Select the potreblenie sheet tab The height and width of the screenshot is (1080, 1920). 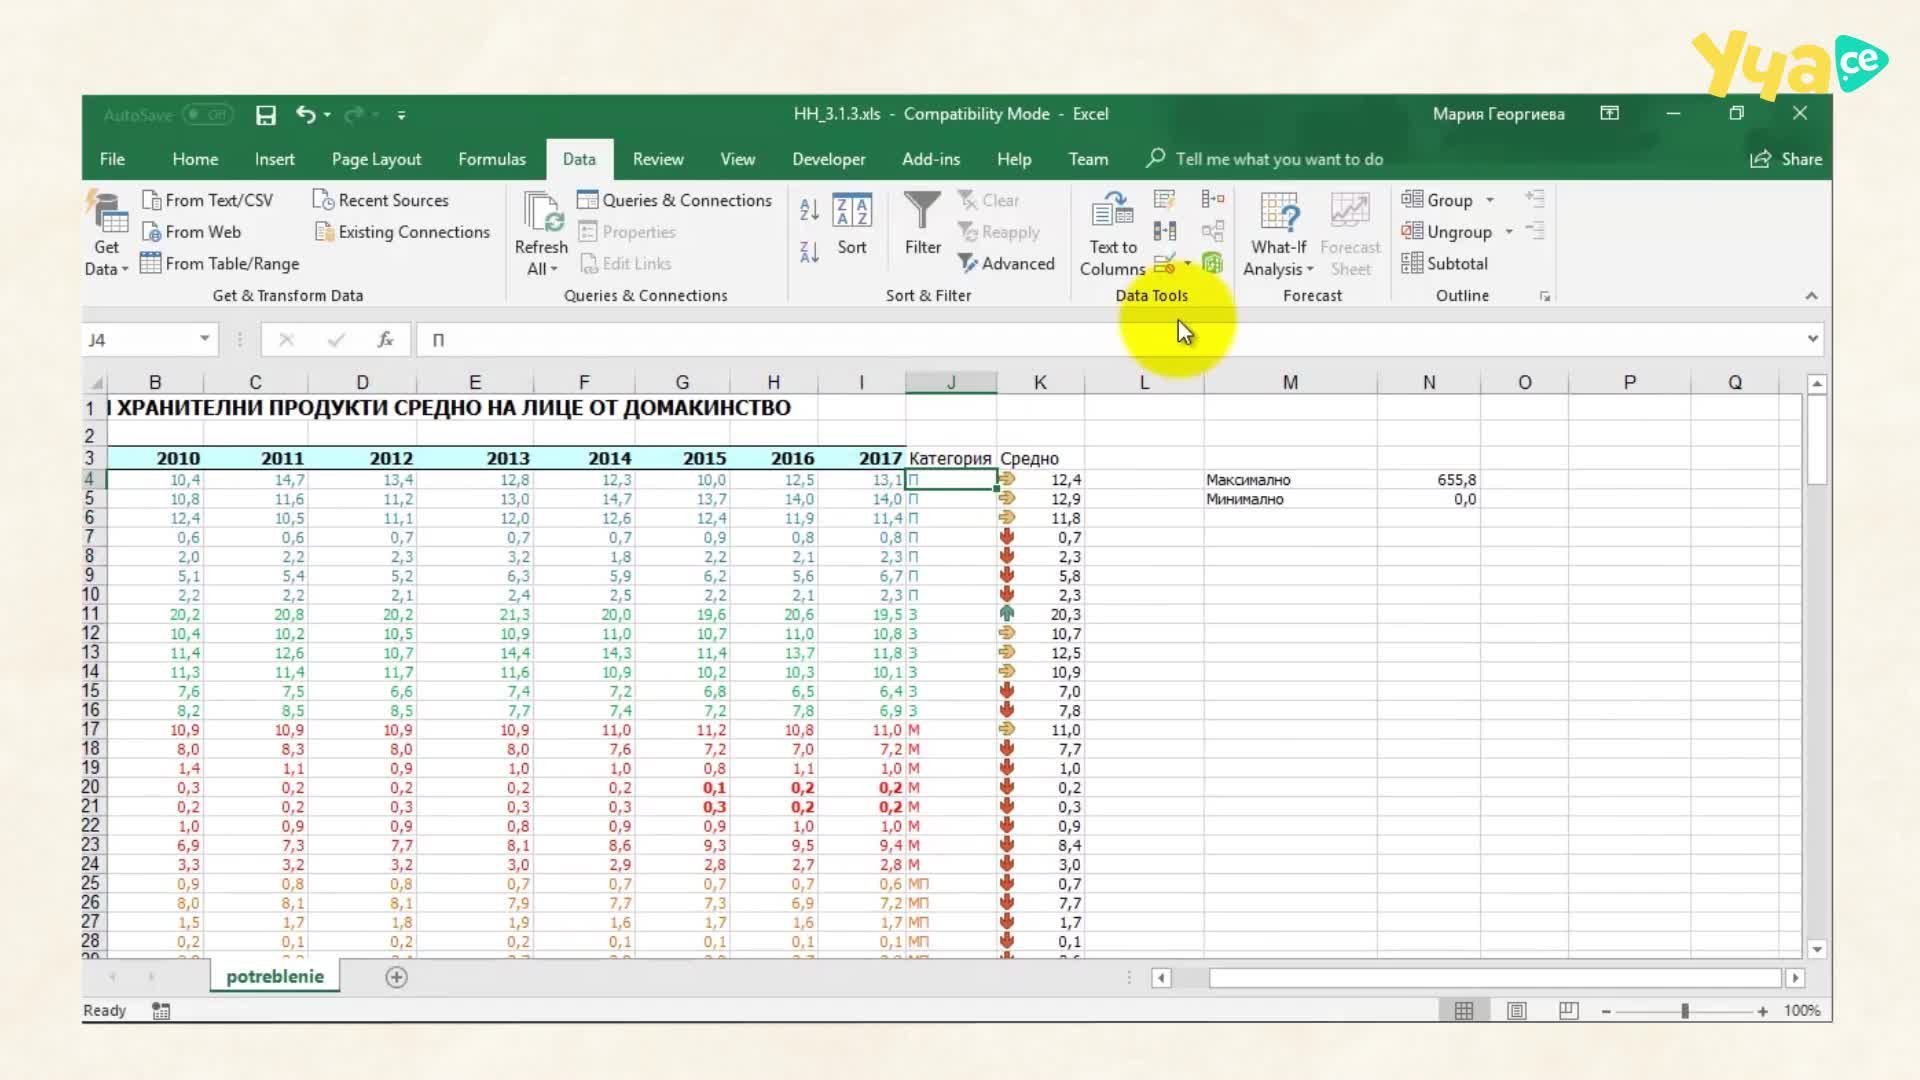[275, 977]
